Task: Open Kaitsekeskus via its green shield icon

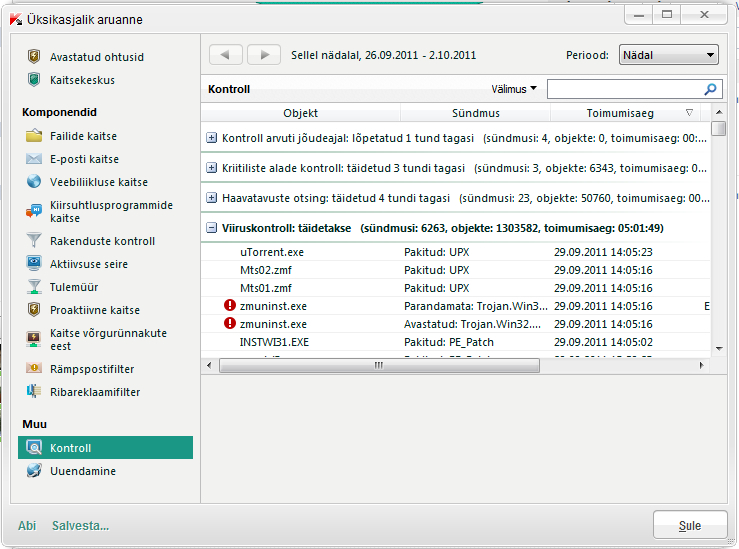Action: (x=34, y=80)
